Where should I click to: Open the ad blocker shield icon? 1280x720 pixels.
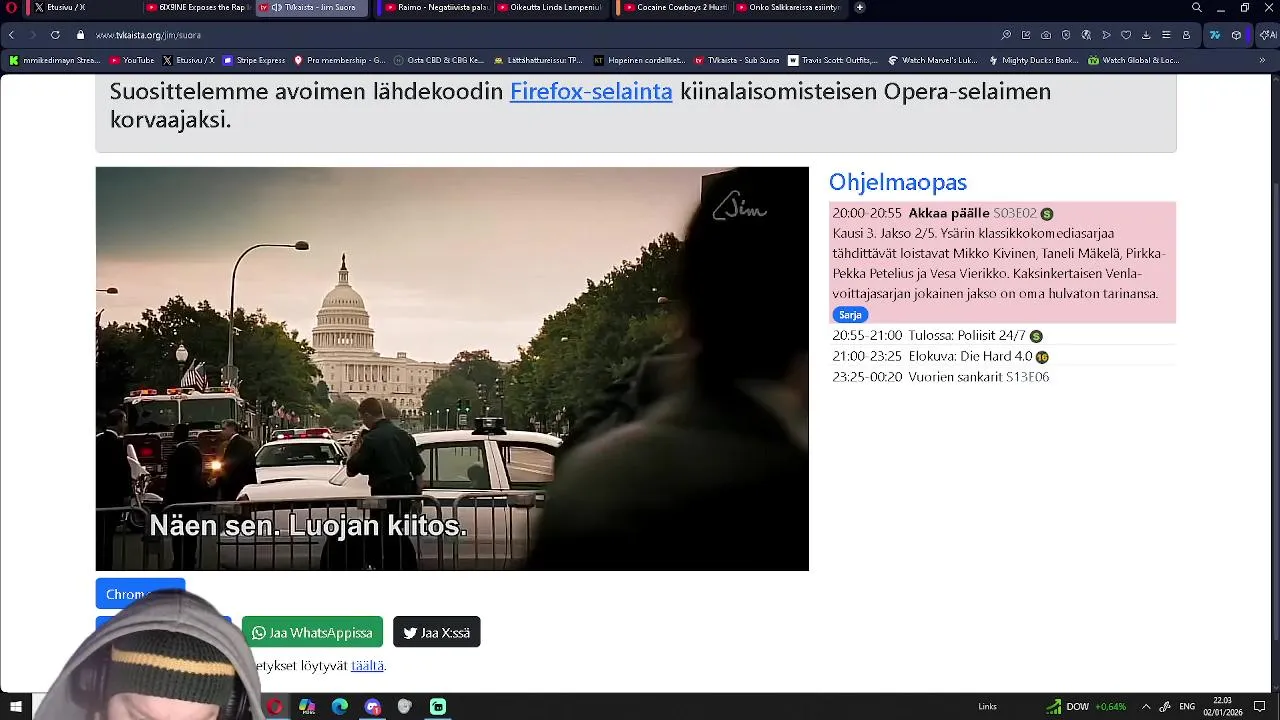point(1066,35)
